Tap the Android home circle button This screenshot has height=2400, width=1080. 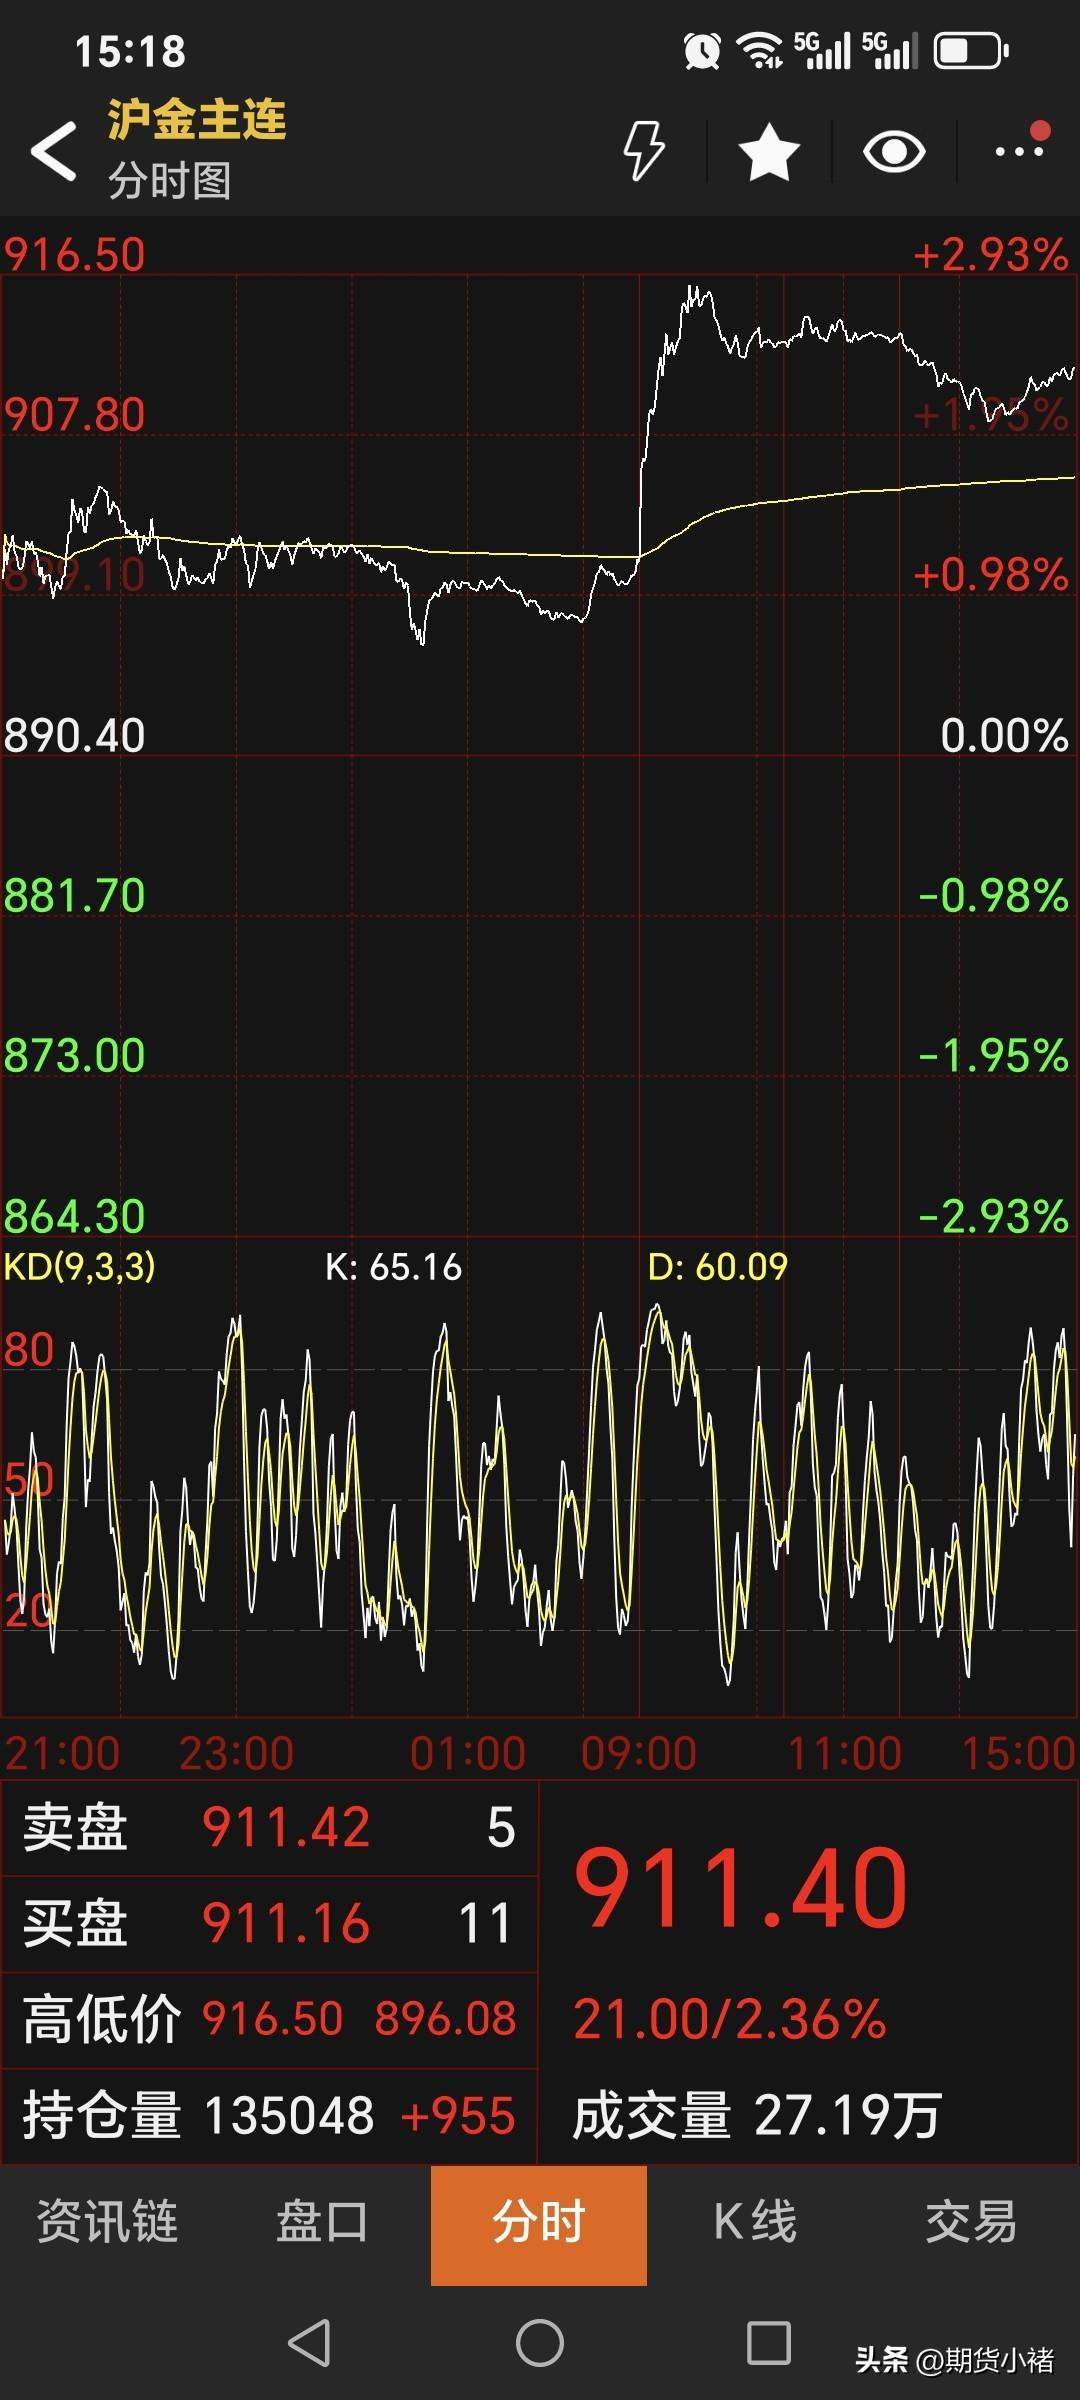(x=540, y=2342)
